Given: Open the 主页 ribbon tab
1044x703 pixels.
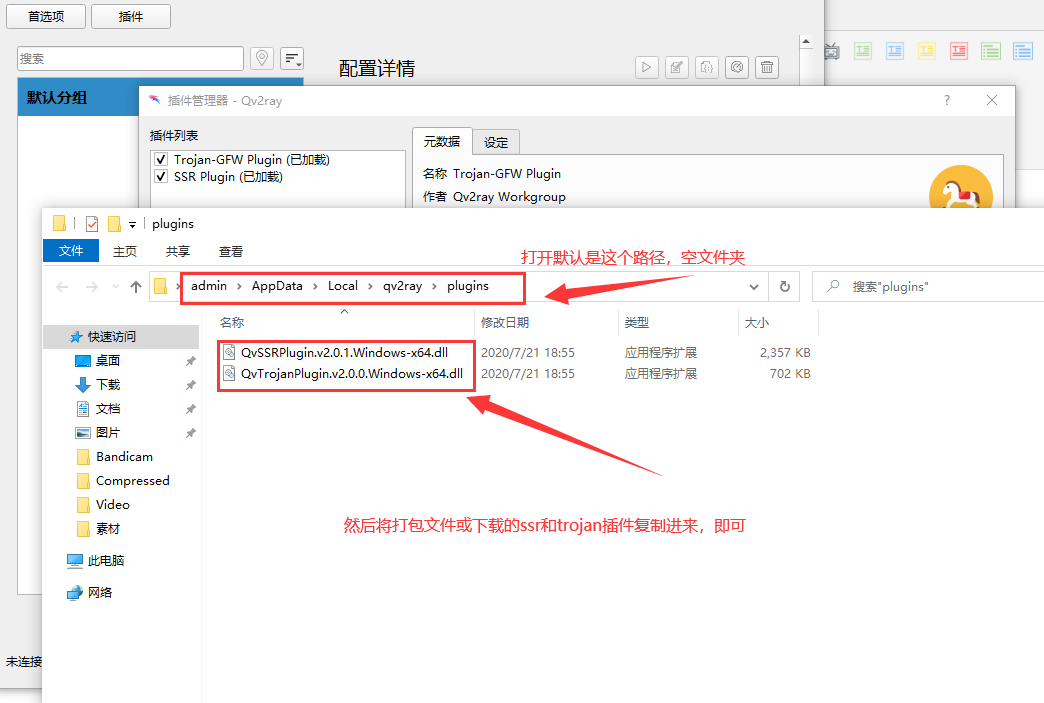Looking at the screenshot, I should pyautogui.click(x=125, y=252).
